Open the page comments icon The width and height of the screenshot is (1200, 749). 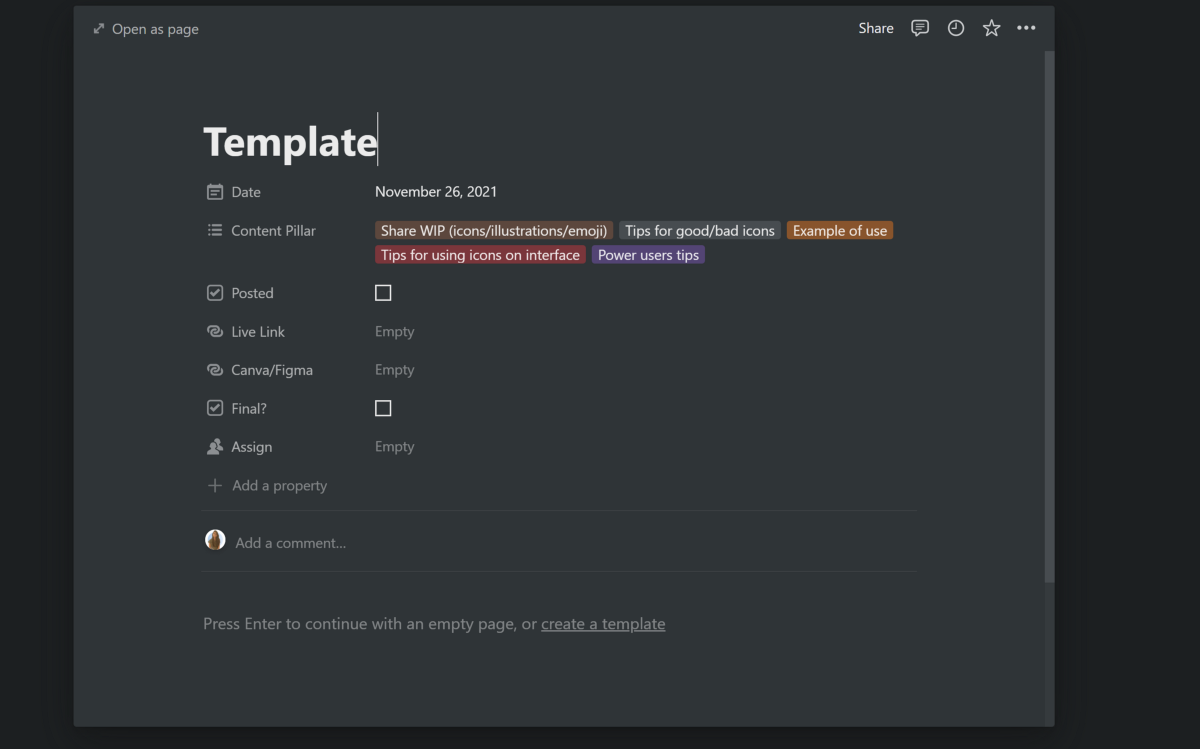(x=919, y=28)
